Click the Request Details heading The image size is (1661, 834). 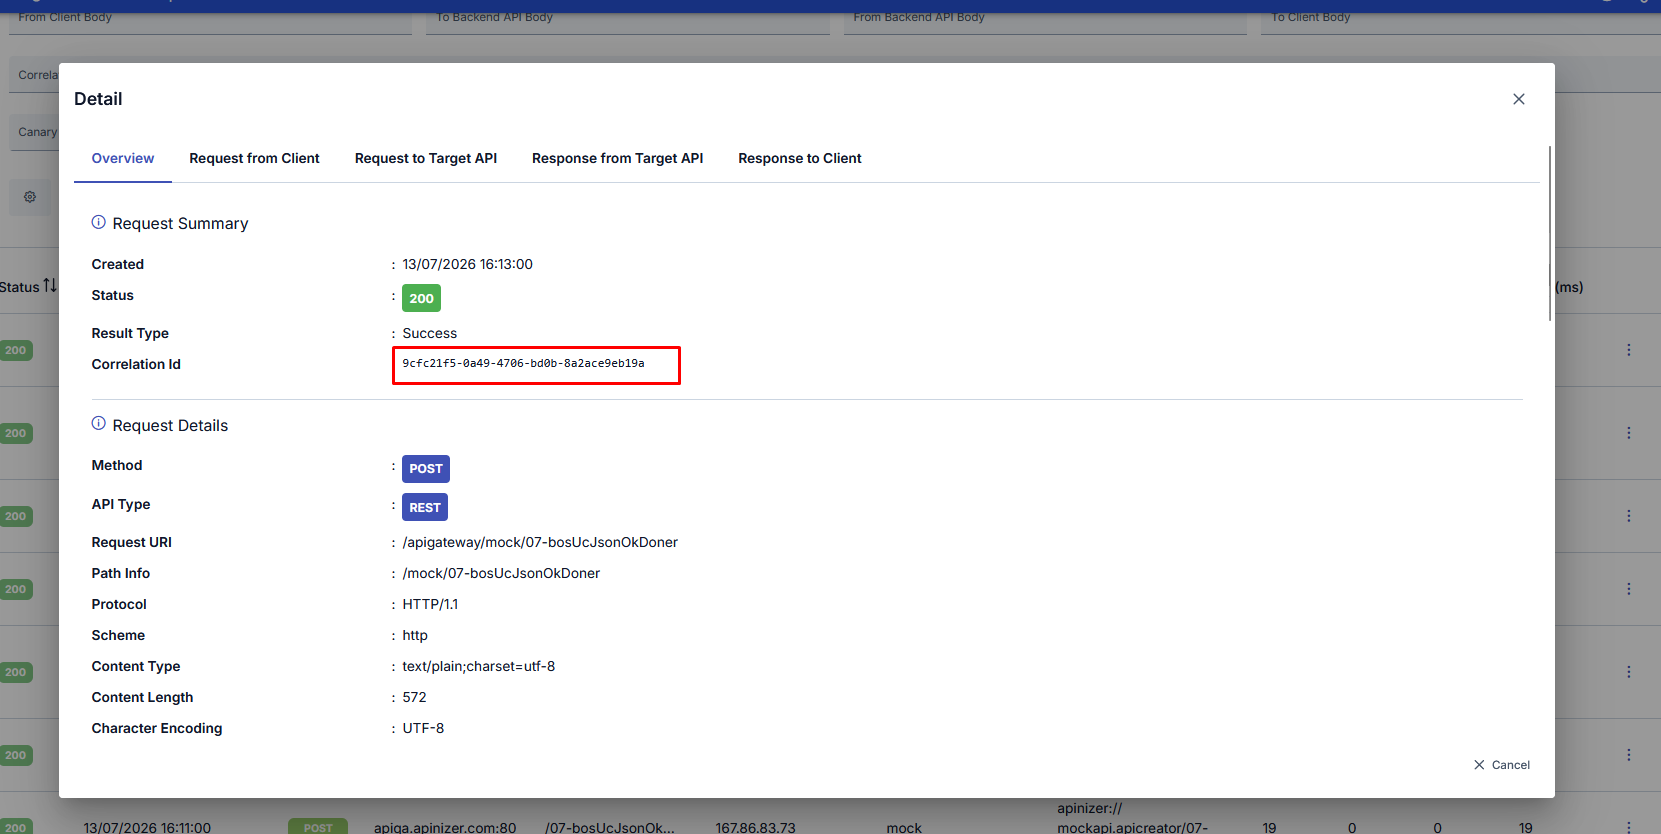(x=170, y=425)
